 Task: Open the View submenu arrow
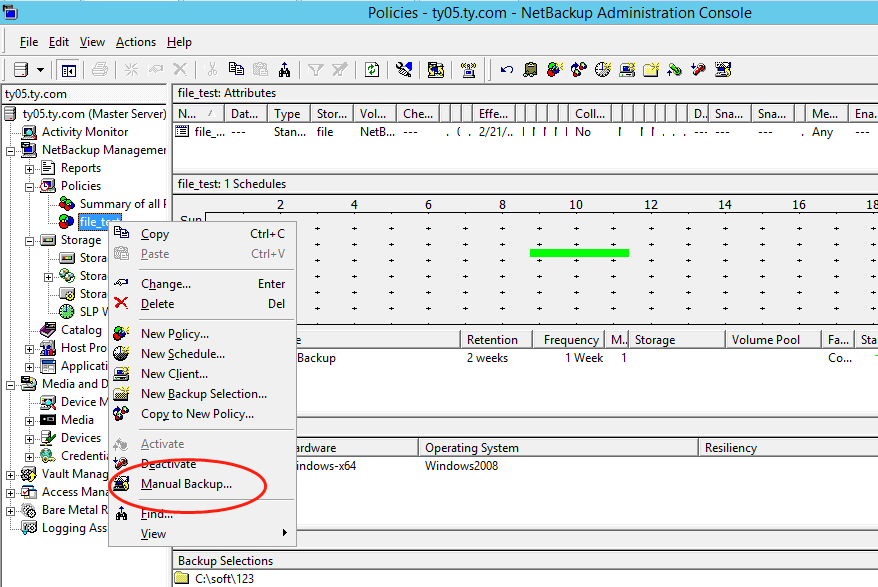(284, 533)
